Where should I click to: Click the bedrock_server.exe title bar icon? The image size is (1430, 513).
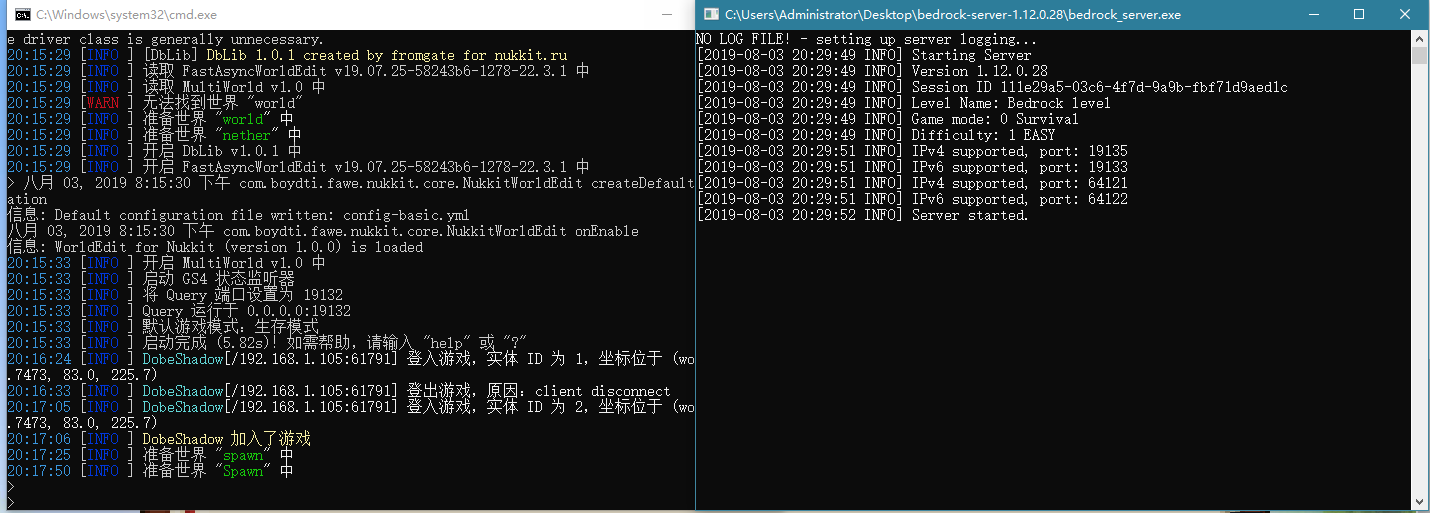pyautogui.click(x=710, y=15)
